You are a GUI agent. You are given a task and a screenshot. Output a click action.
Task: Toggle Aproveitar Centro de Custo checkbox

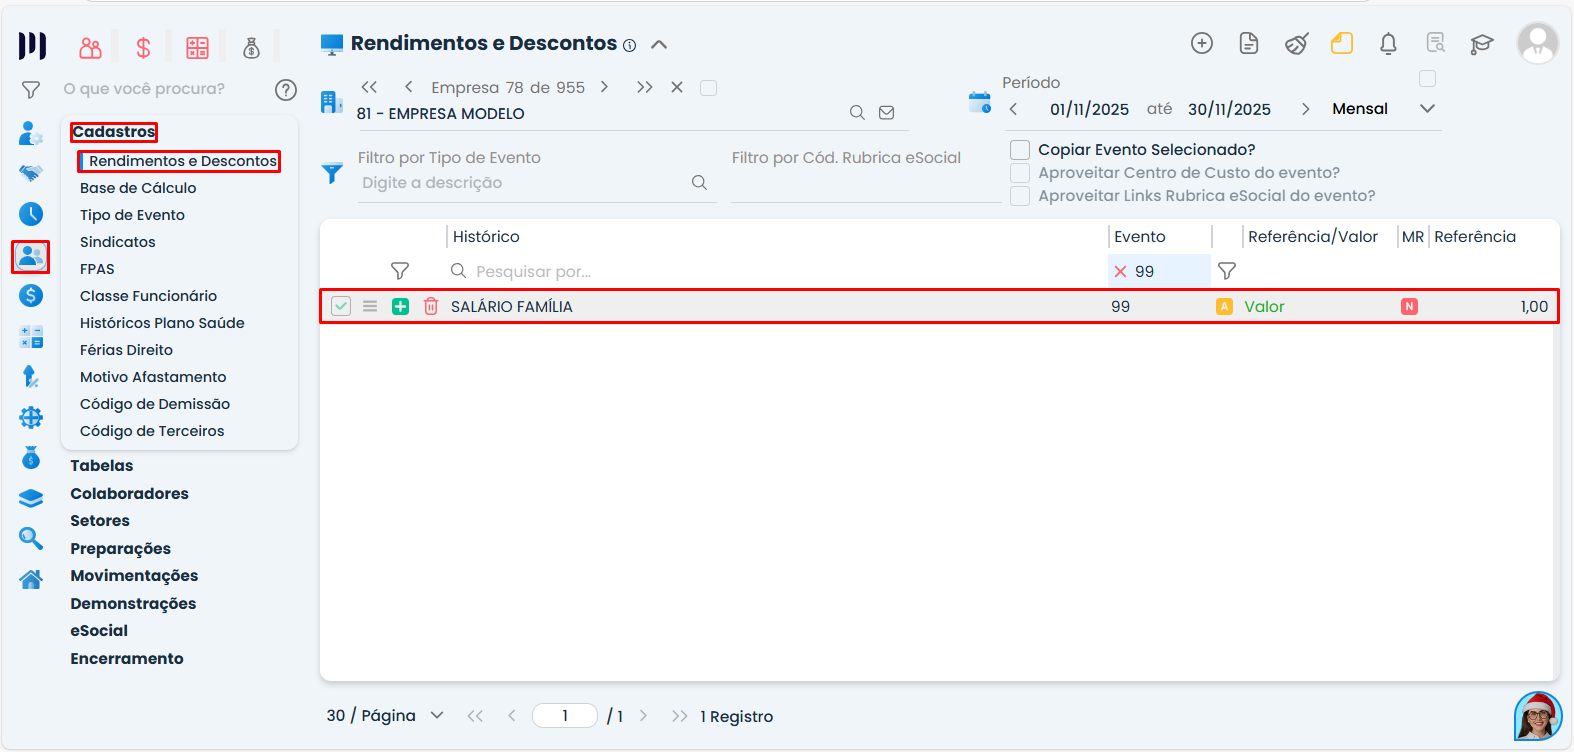(x=1020, y=173)
